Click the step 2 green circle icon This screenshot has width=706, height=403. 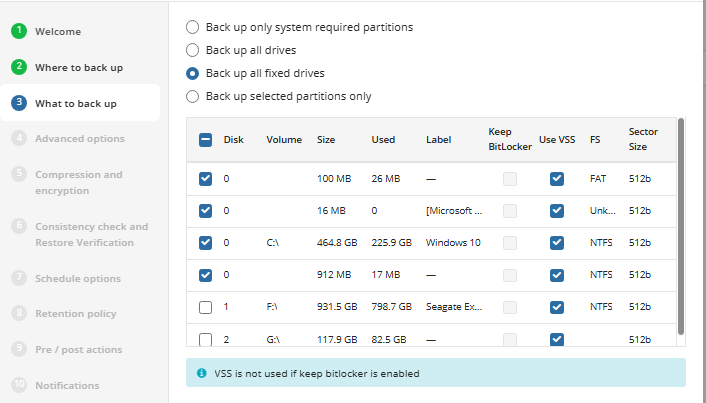pyautogui.click(x=19, y=67)
